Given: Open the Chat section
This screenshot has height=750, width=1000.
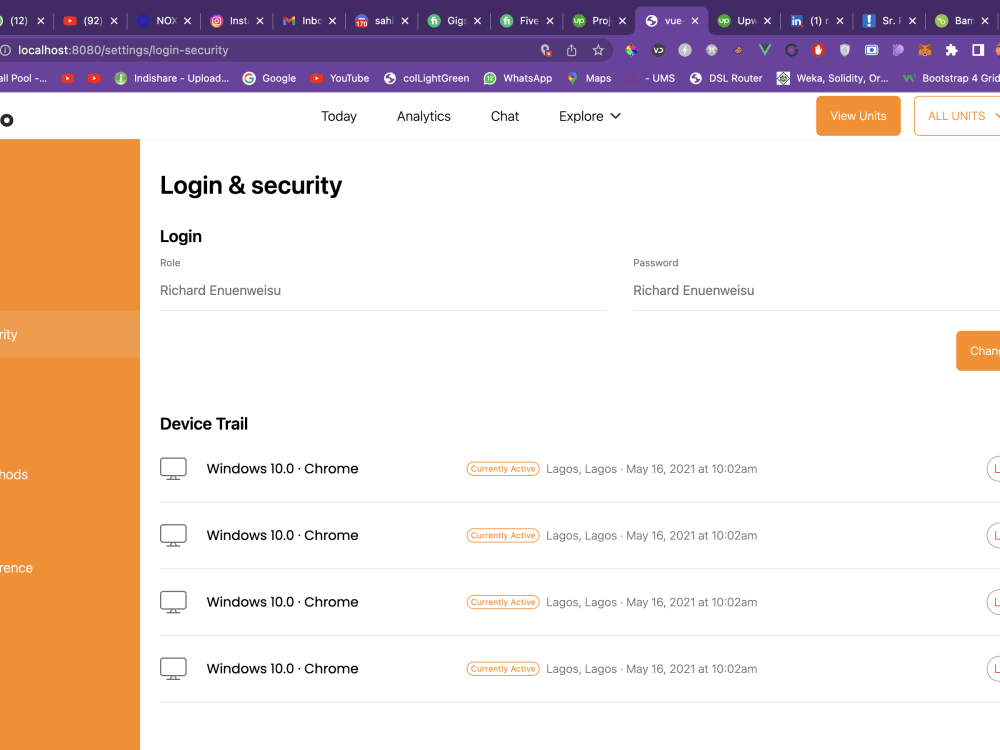Looking at the screenshot, I should coord(504,116).
